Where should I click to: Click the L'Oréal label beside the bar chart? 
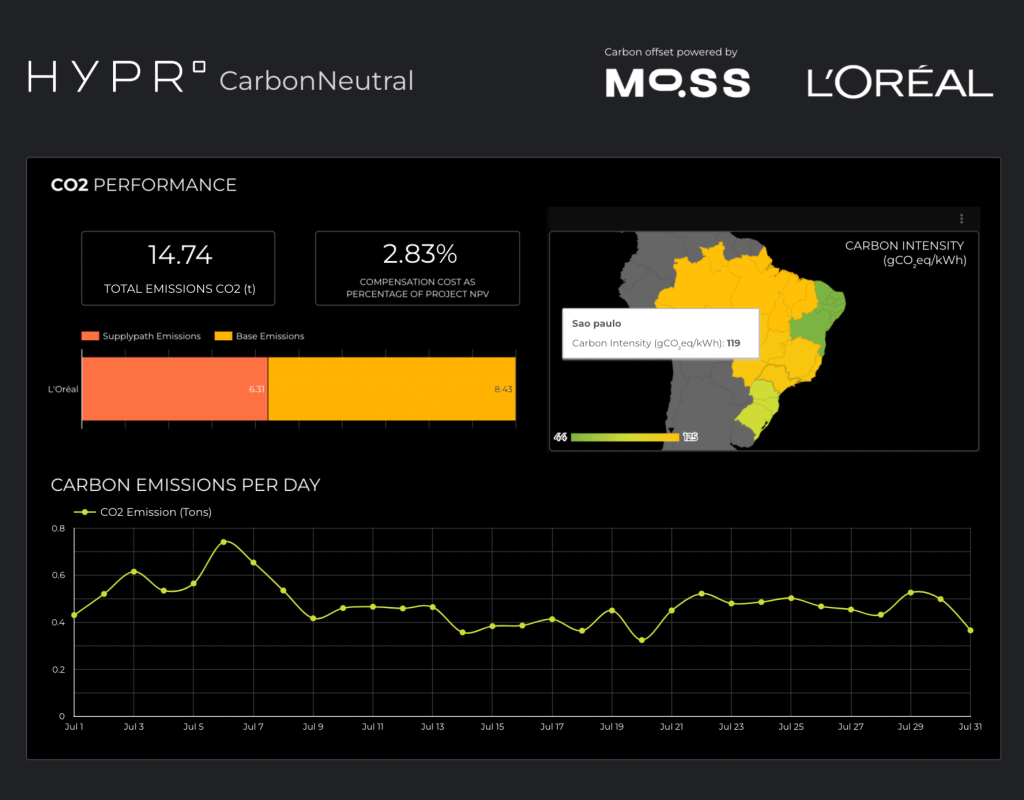(63, 389)
